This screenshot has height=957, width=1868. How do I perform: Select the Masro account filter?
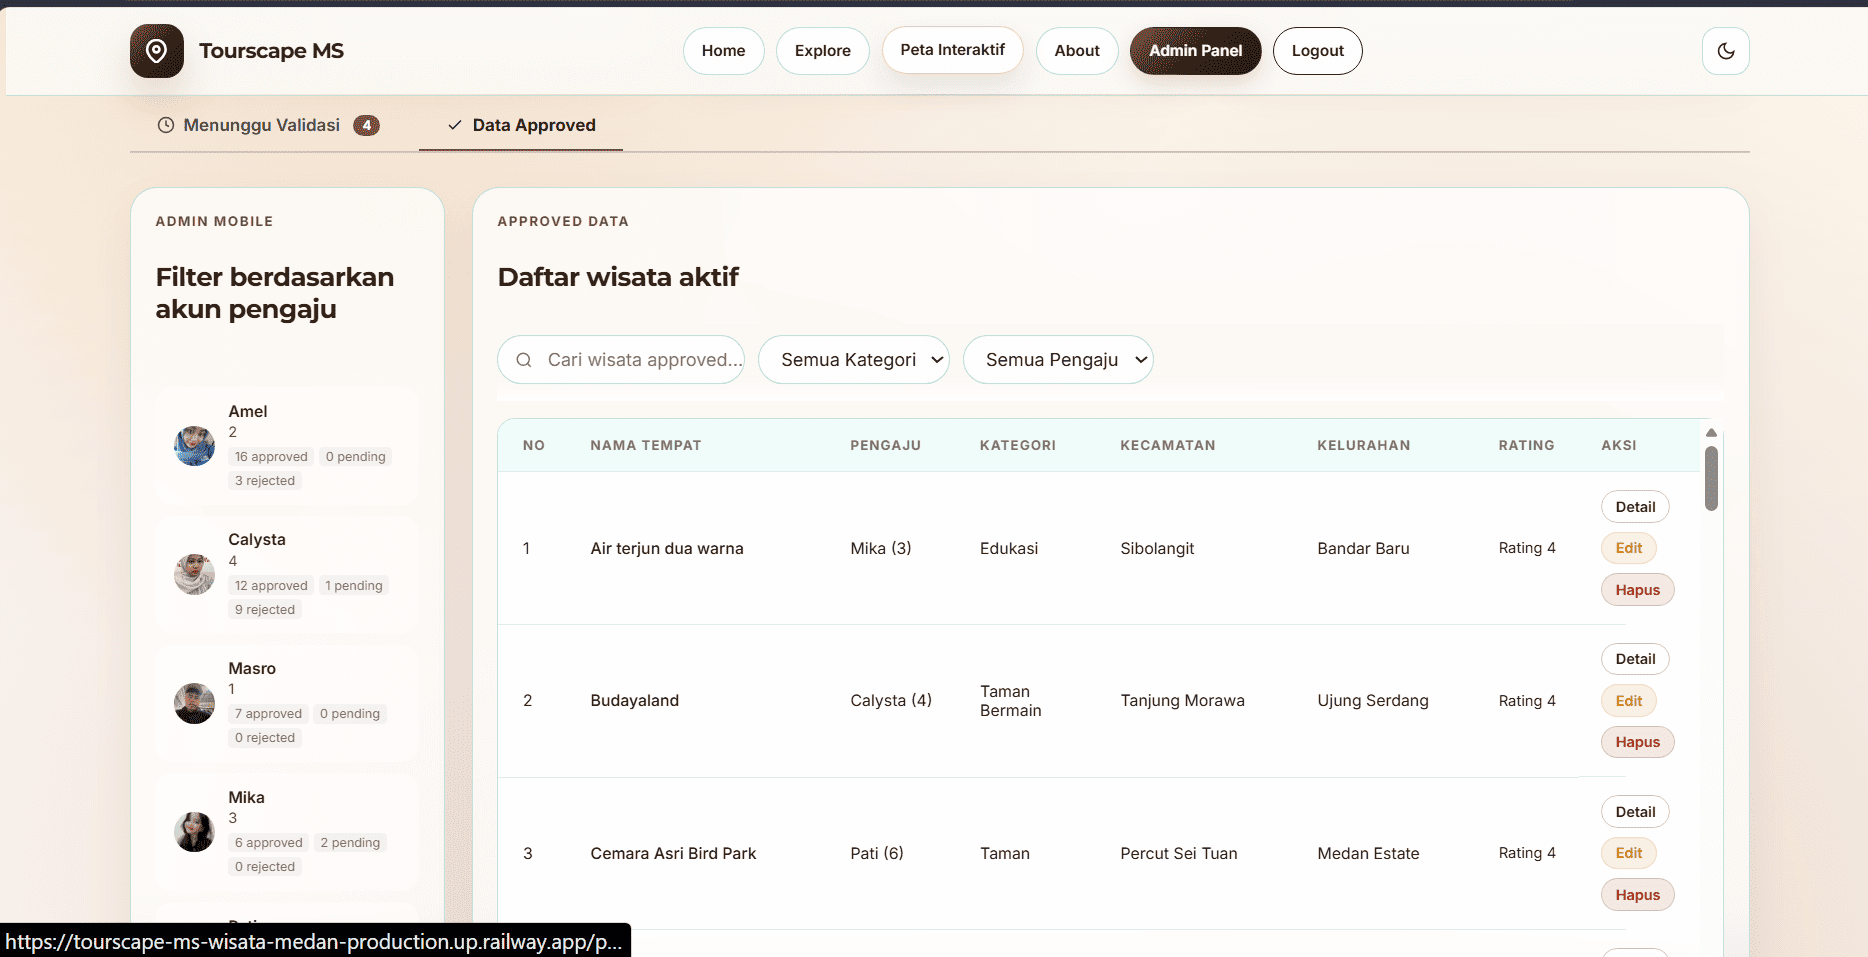click(x=288, y=703)
